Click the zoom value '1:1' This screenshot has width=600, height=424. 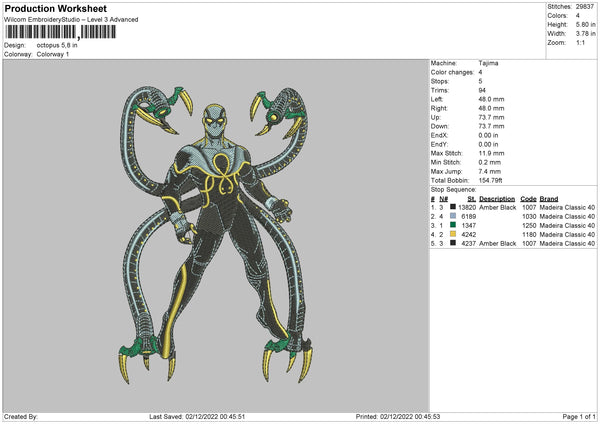[580, 43]
